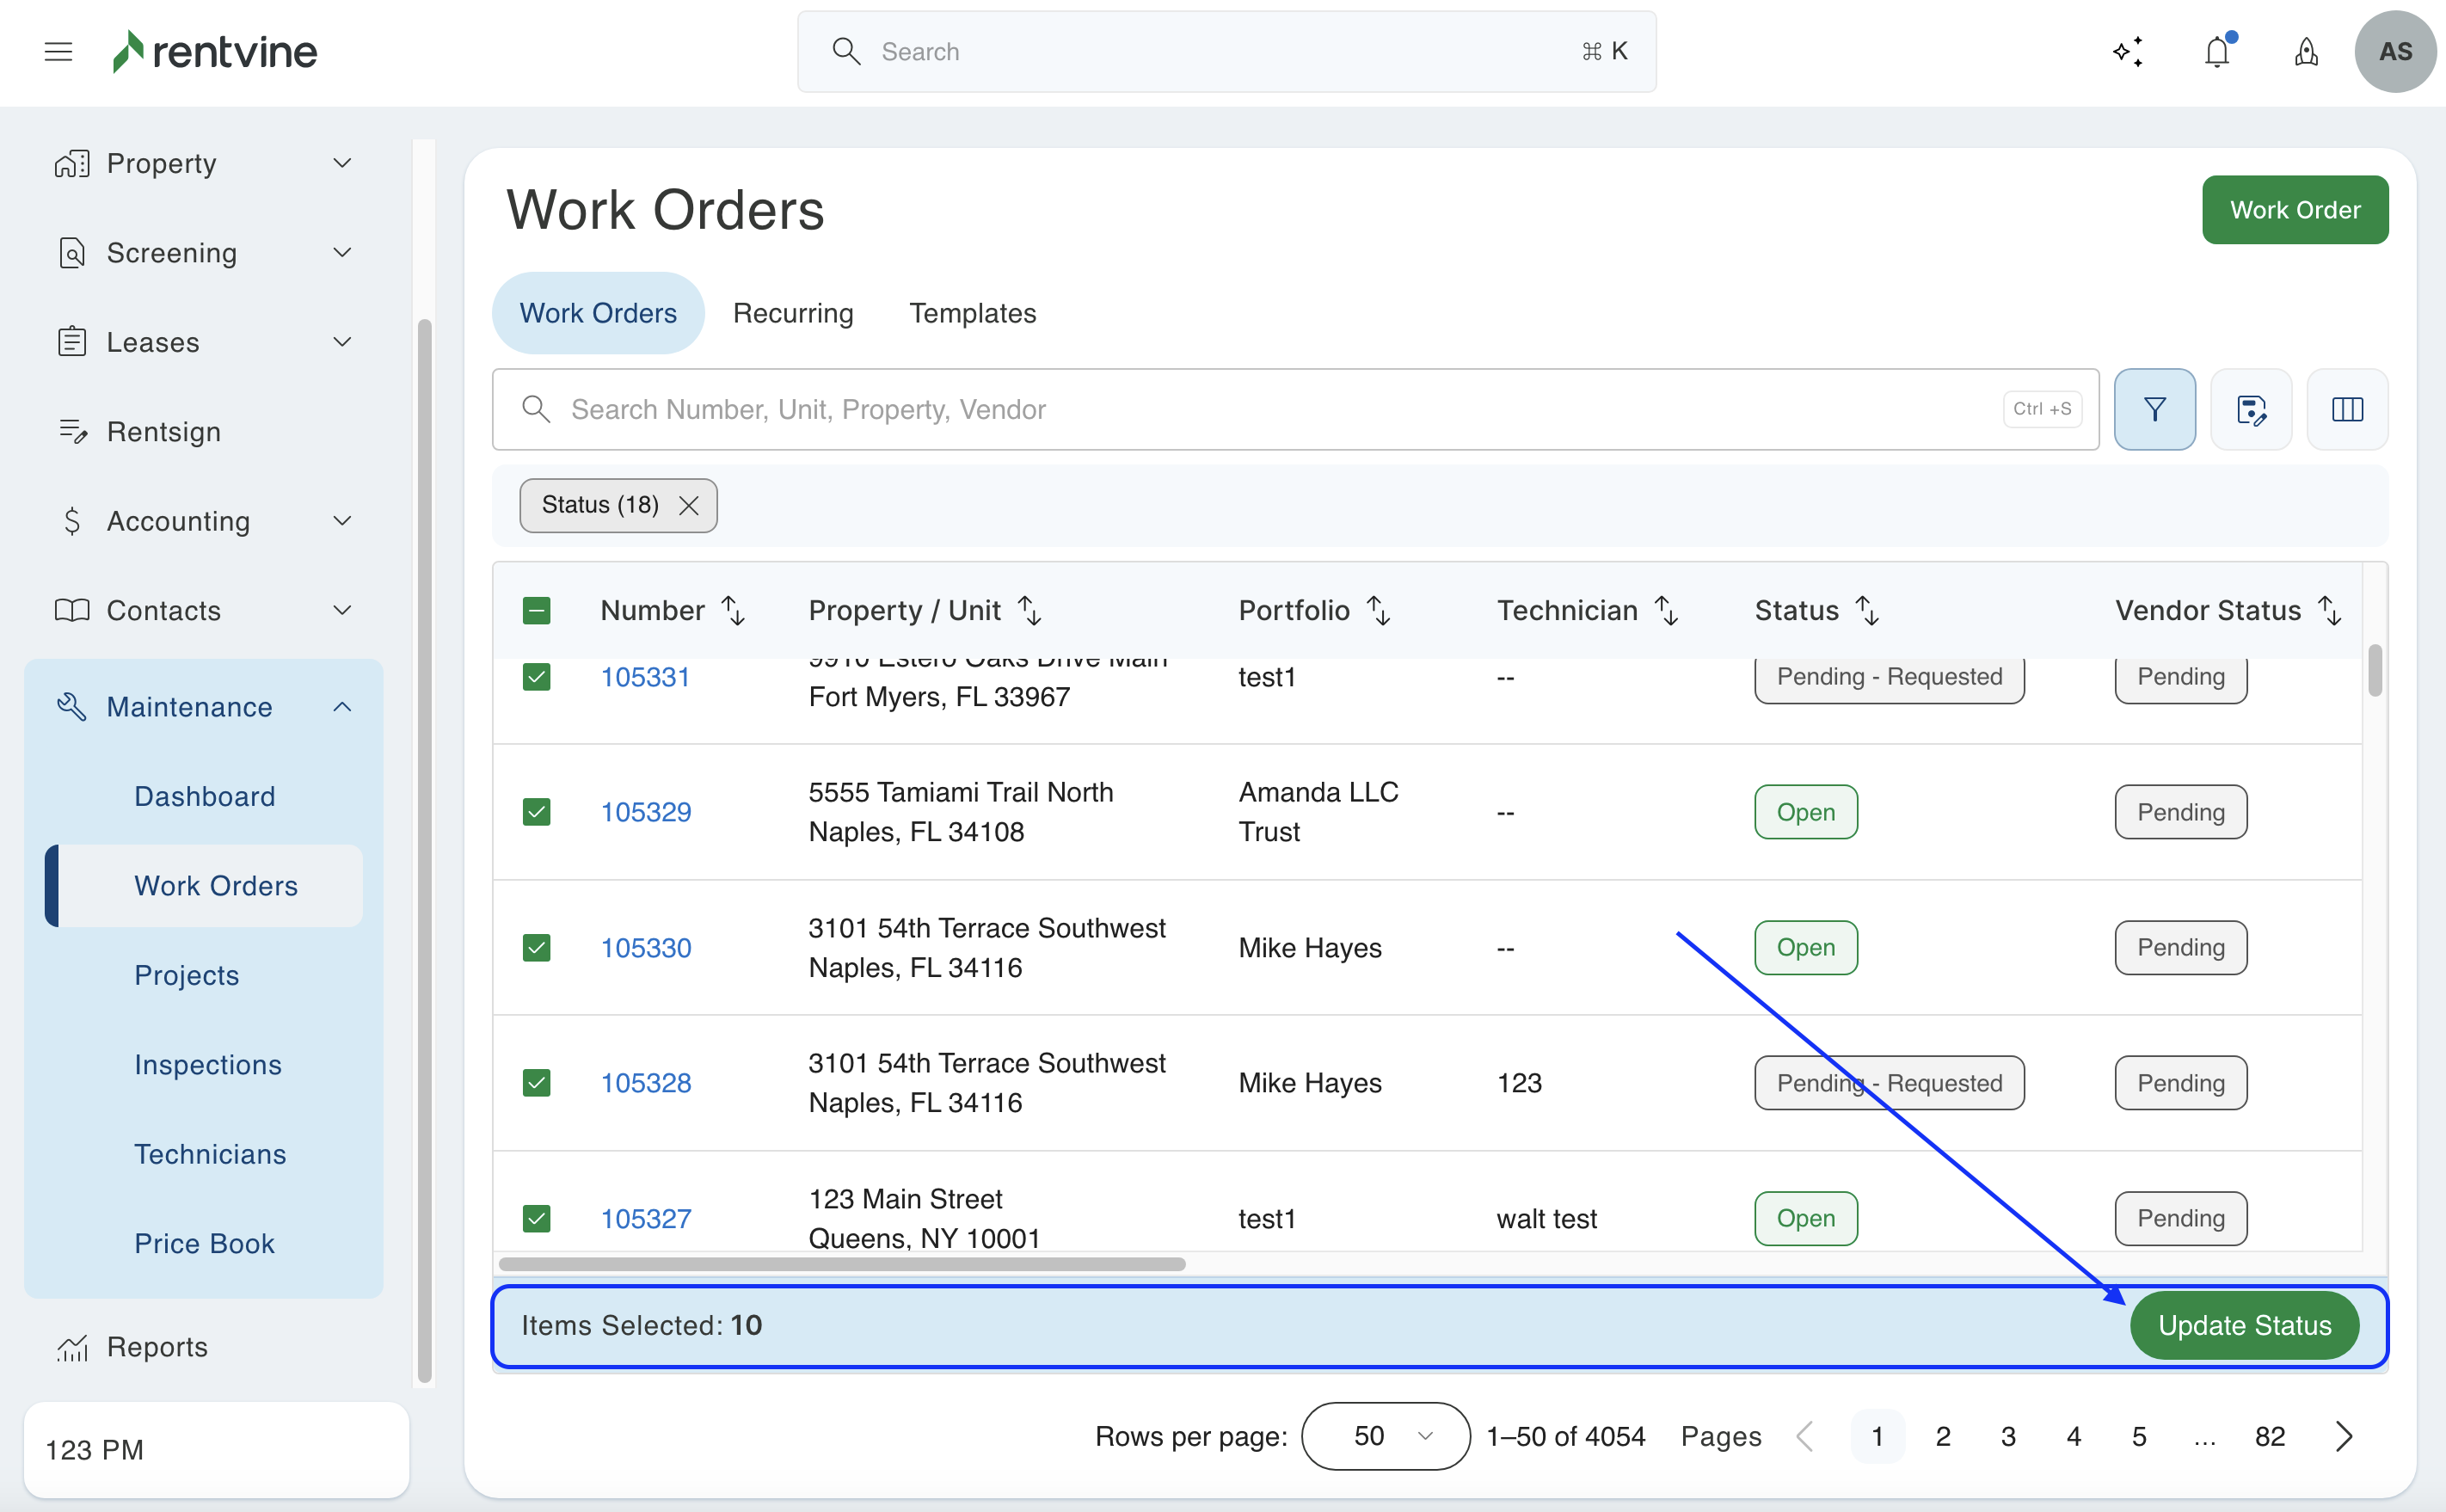2446x1512 pixels.
Task: Open the rows per page dropdown
Action: coord(1385,1436)
